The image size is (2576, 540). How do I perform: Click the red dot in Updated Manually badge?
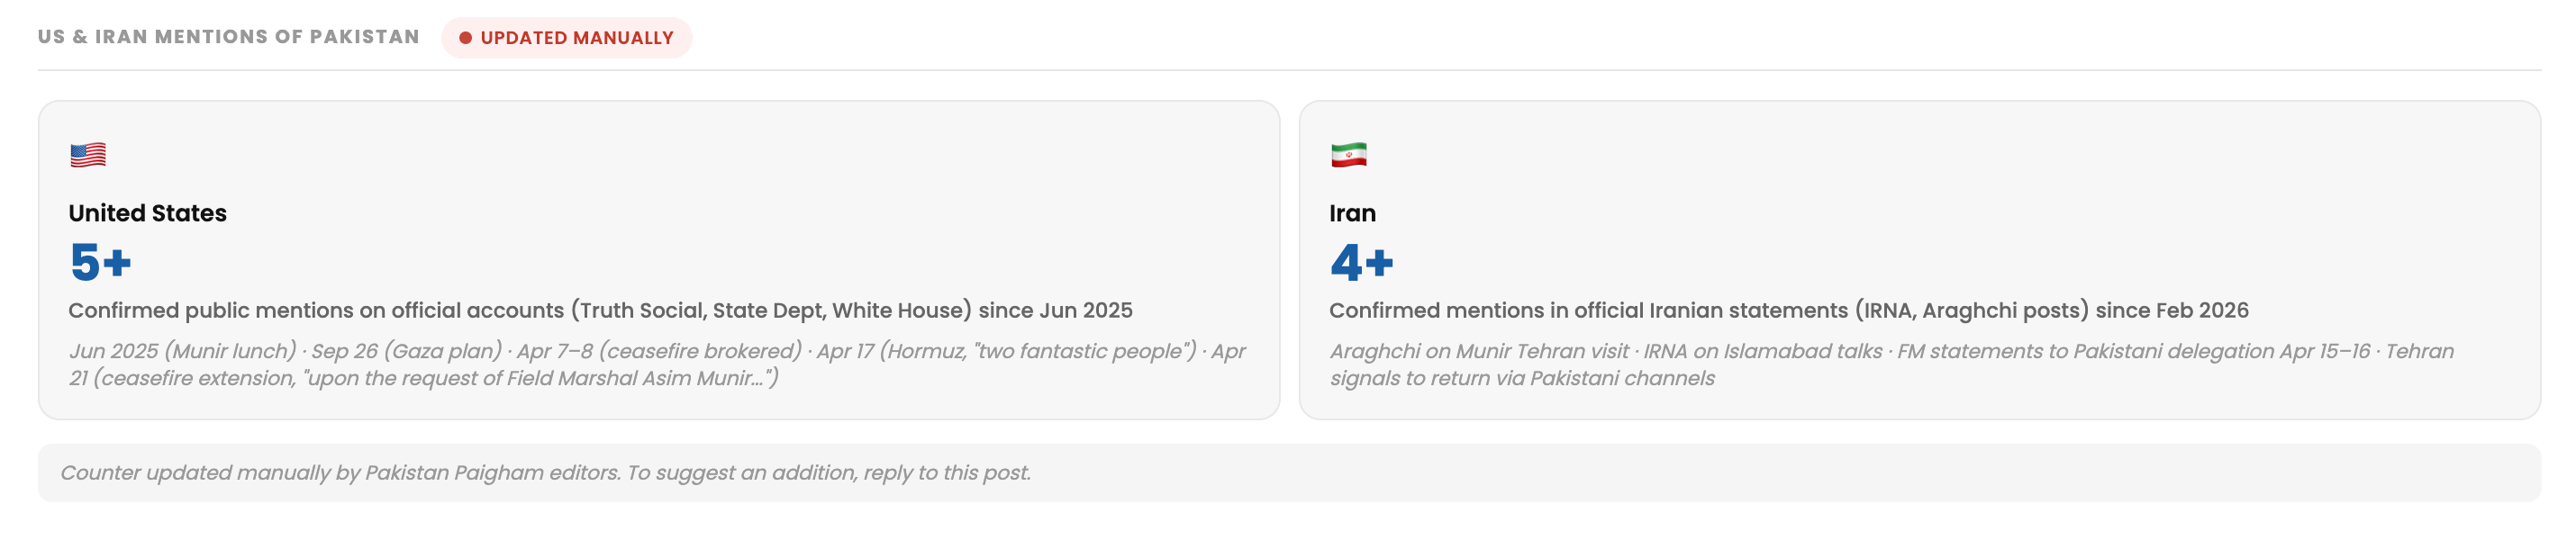pyautogui.click(x=465, y=38)
